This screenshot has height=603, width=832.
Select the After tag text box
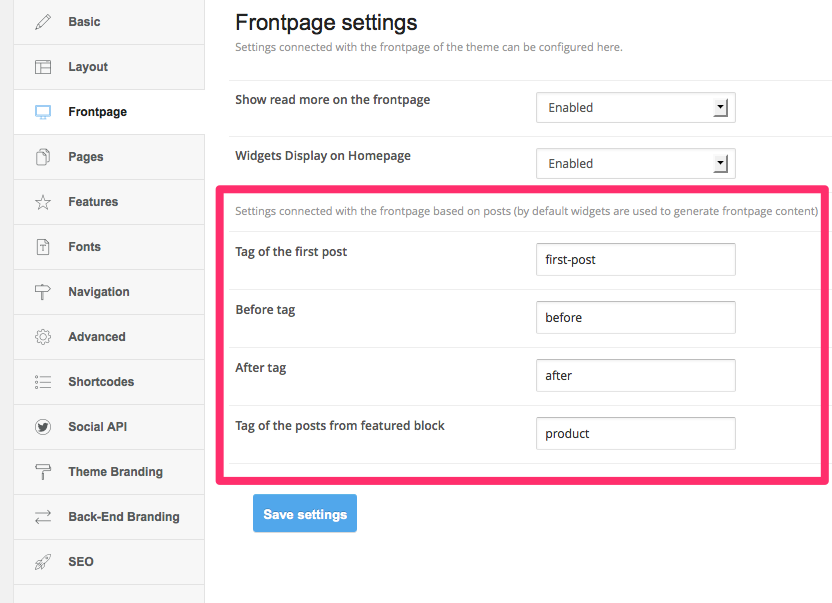[635, 376]
